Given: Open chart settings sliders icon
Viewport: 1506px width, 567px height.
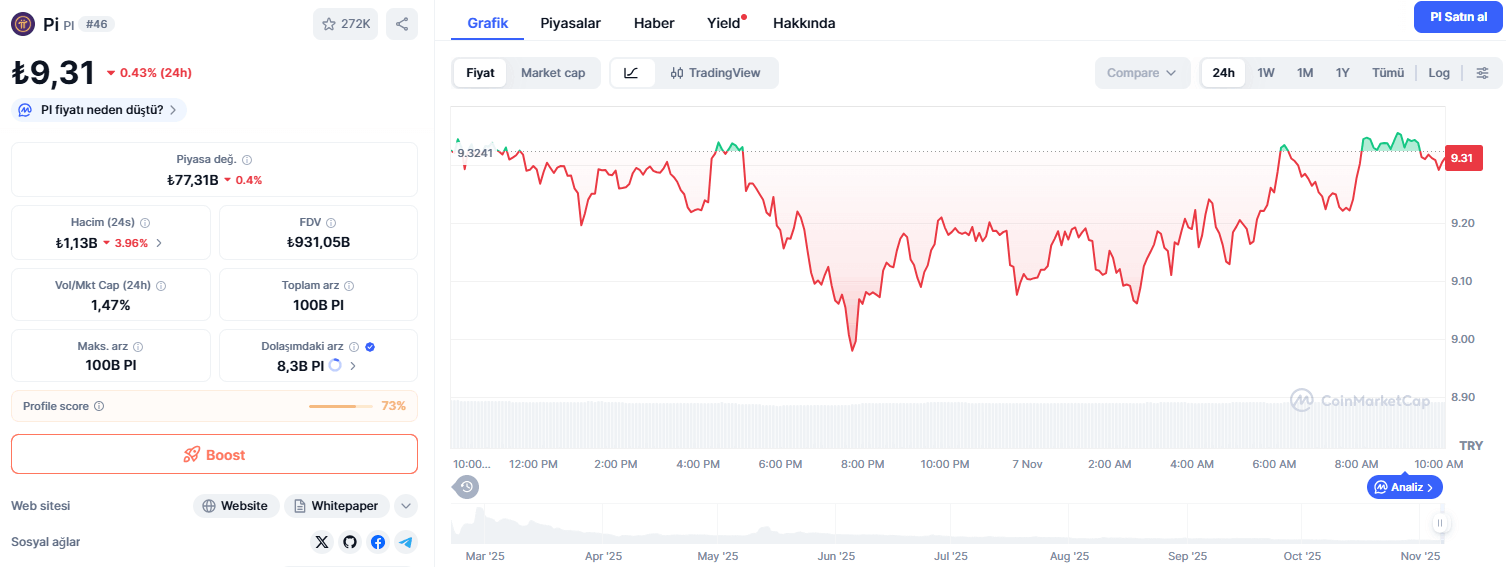Looking at the screenshot, I should coord(1483,73).
